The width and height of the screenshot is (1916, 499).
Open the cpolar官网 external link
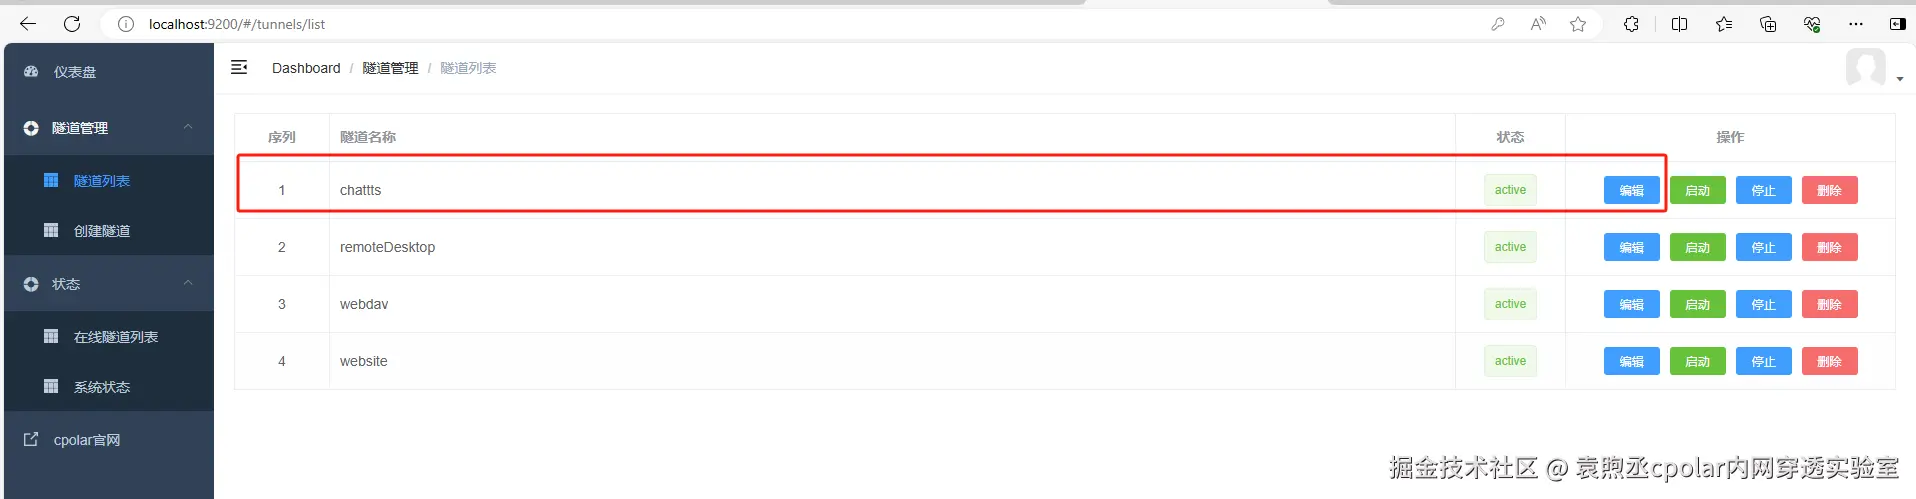click(86, 440)
